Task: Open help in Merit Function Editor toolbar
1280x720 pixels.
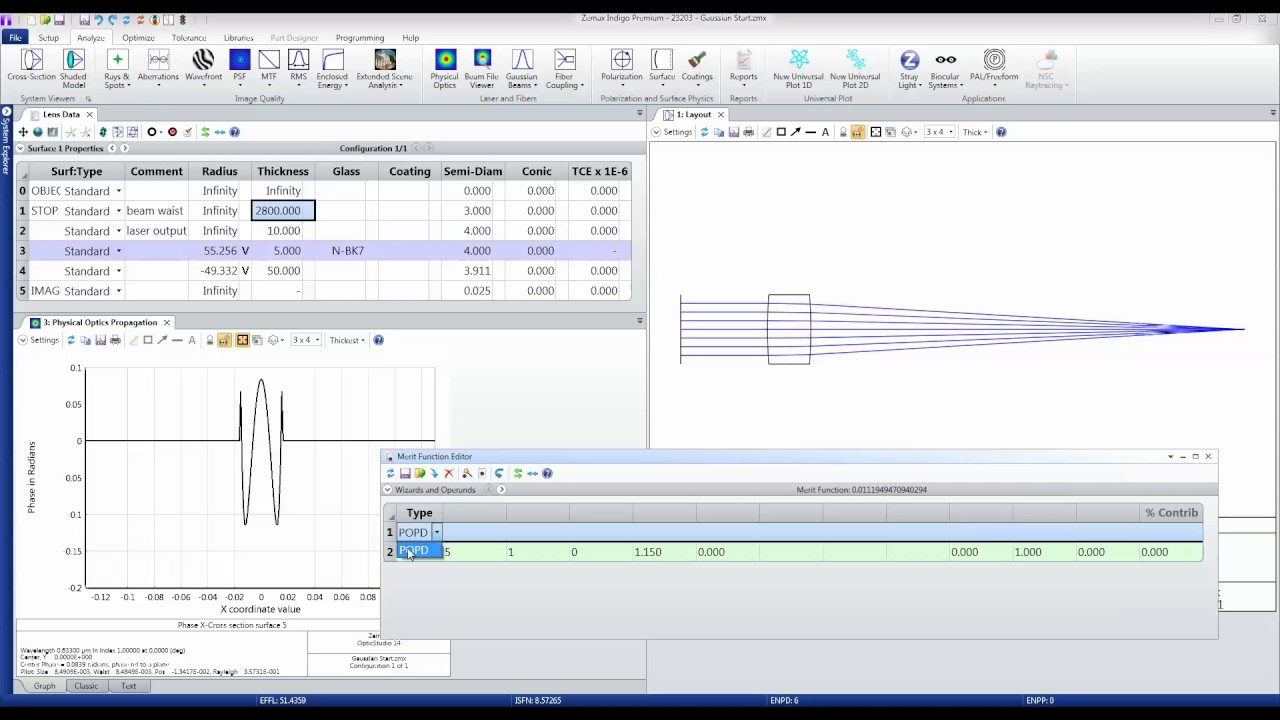Action: pos(547,473)
